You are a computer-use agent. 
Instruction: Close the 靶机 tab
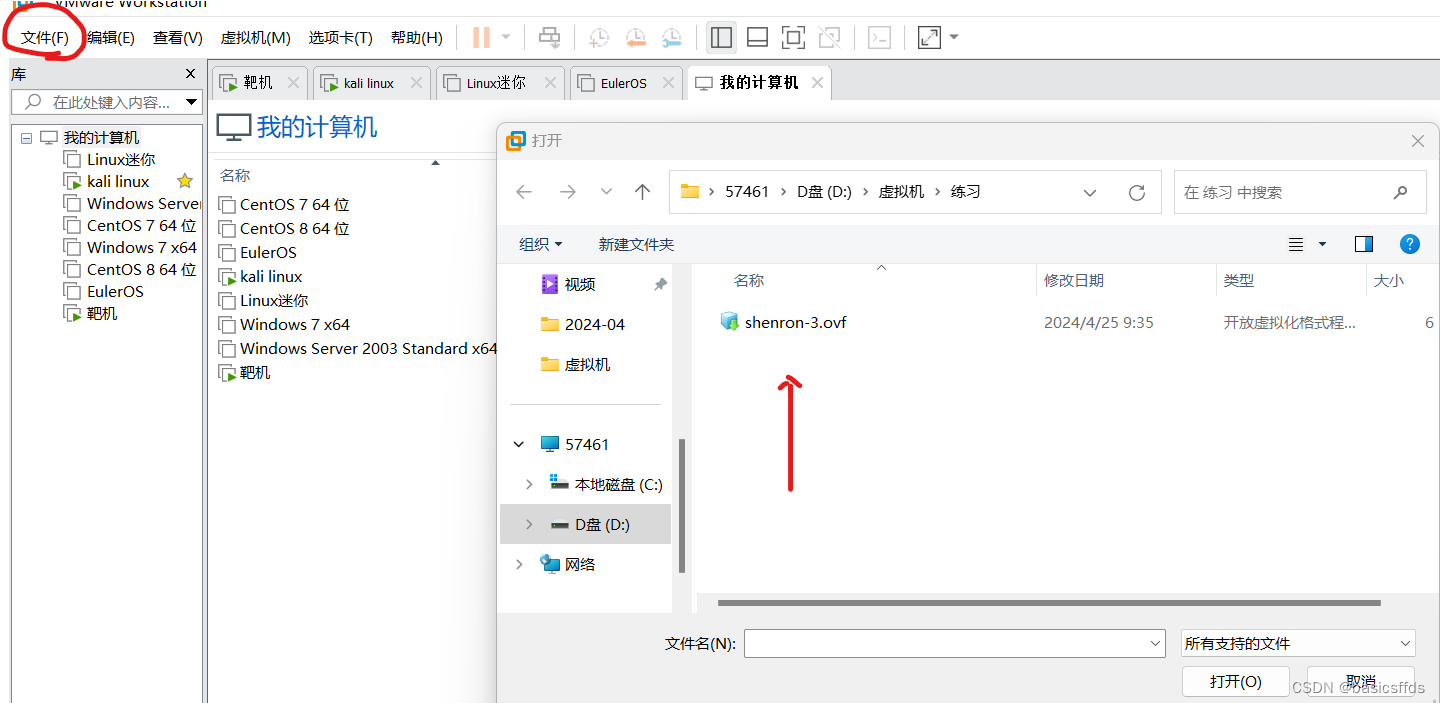click(293, 83)
